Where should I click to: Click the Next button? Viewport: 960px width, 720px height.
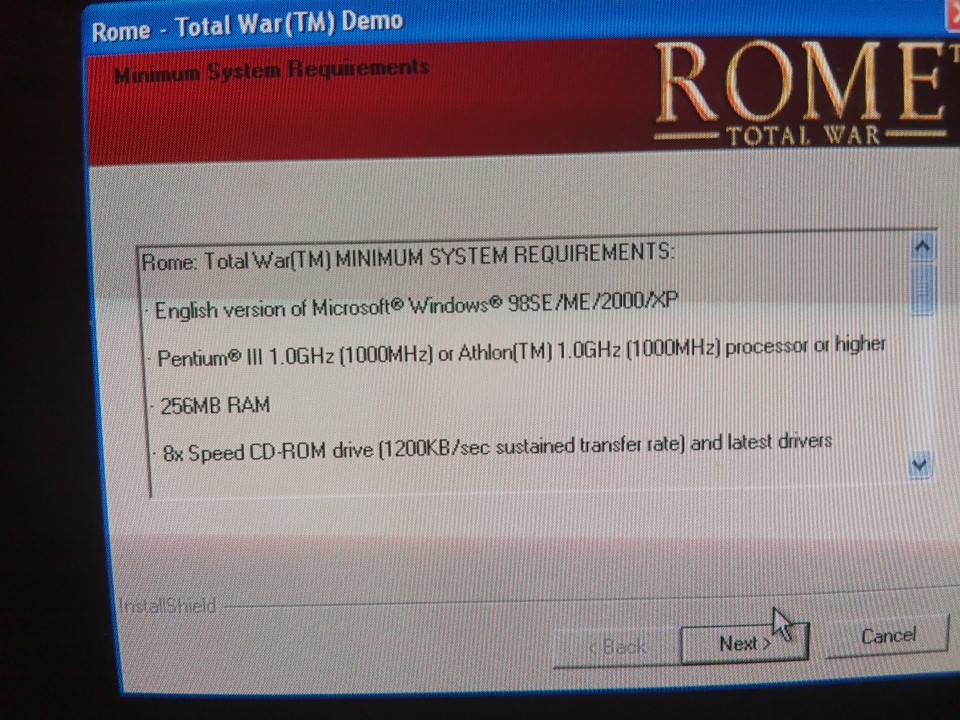pos(744,643)
